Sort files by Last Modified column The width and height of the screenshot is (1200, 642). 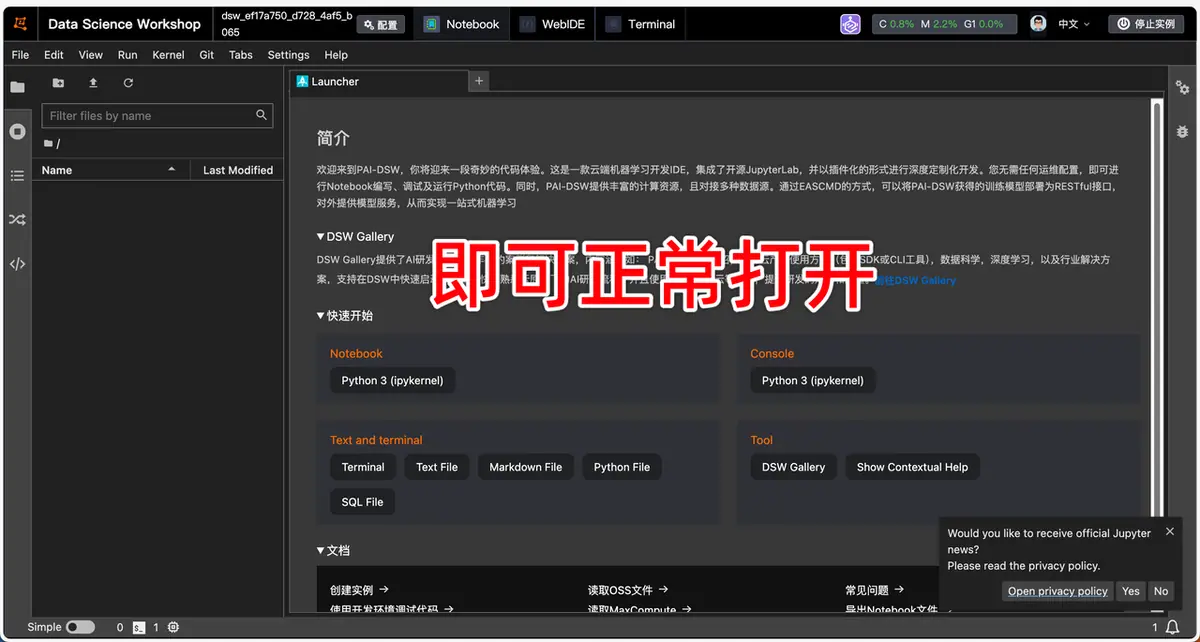pos(237,170)
